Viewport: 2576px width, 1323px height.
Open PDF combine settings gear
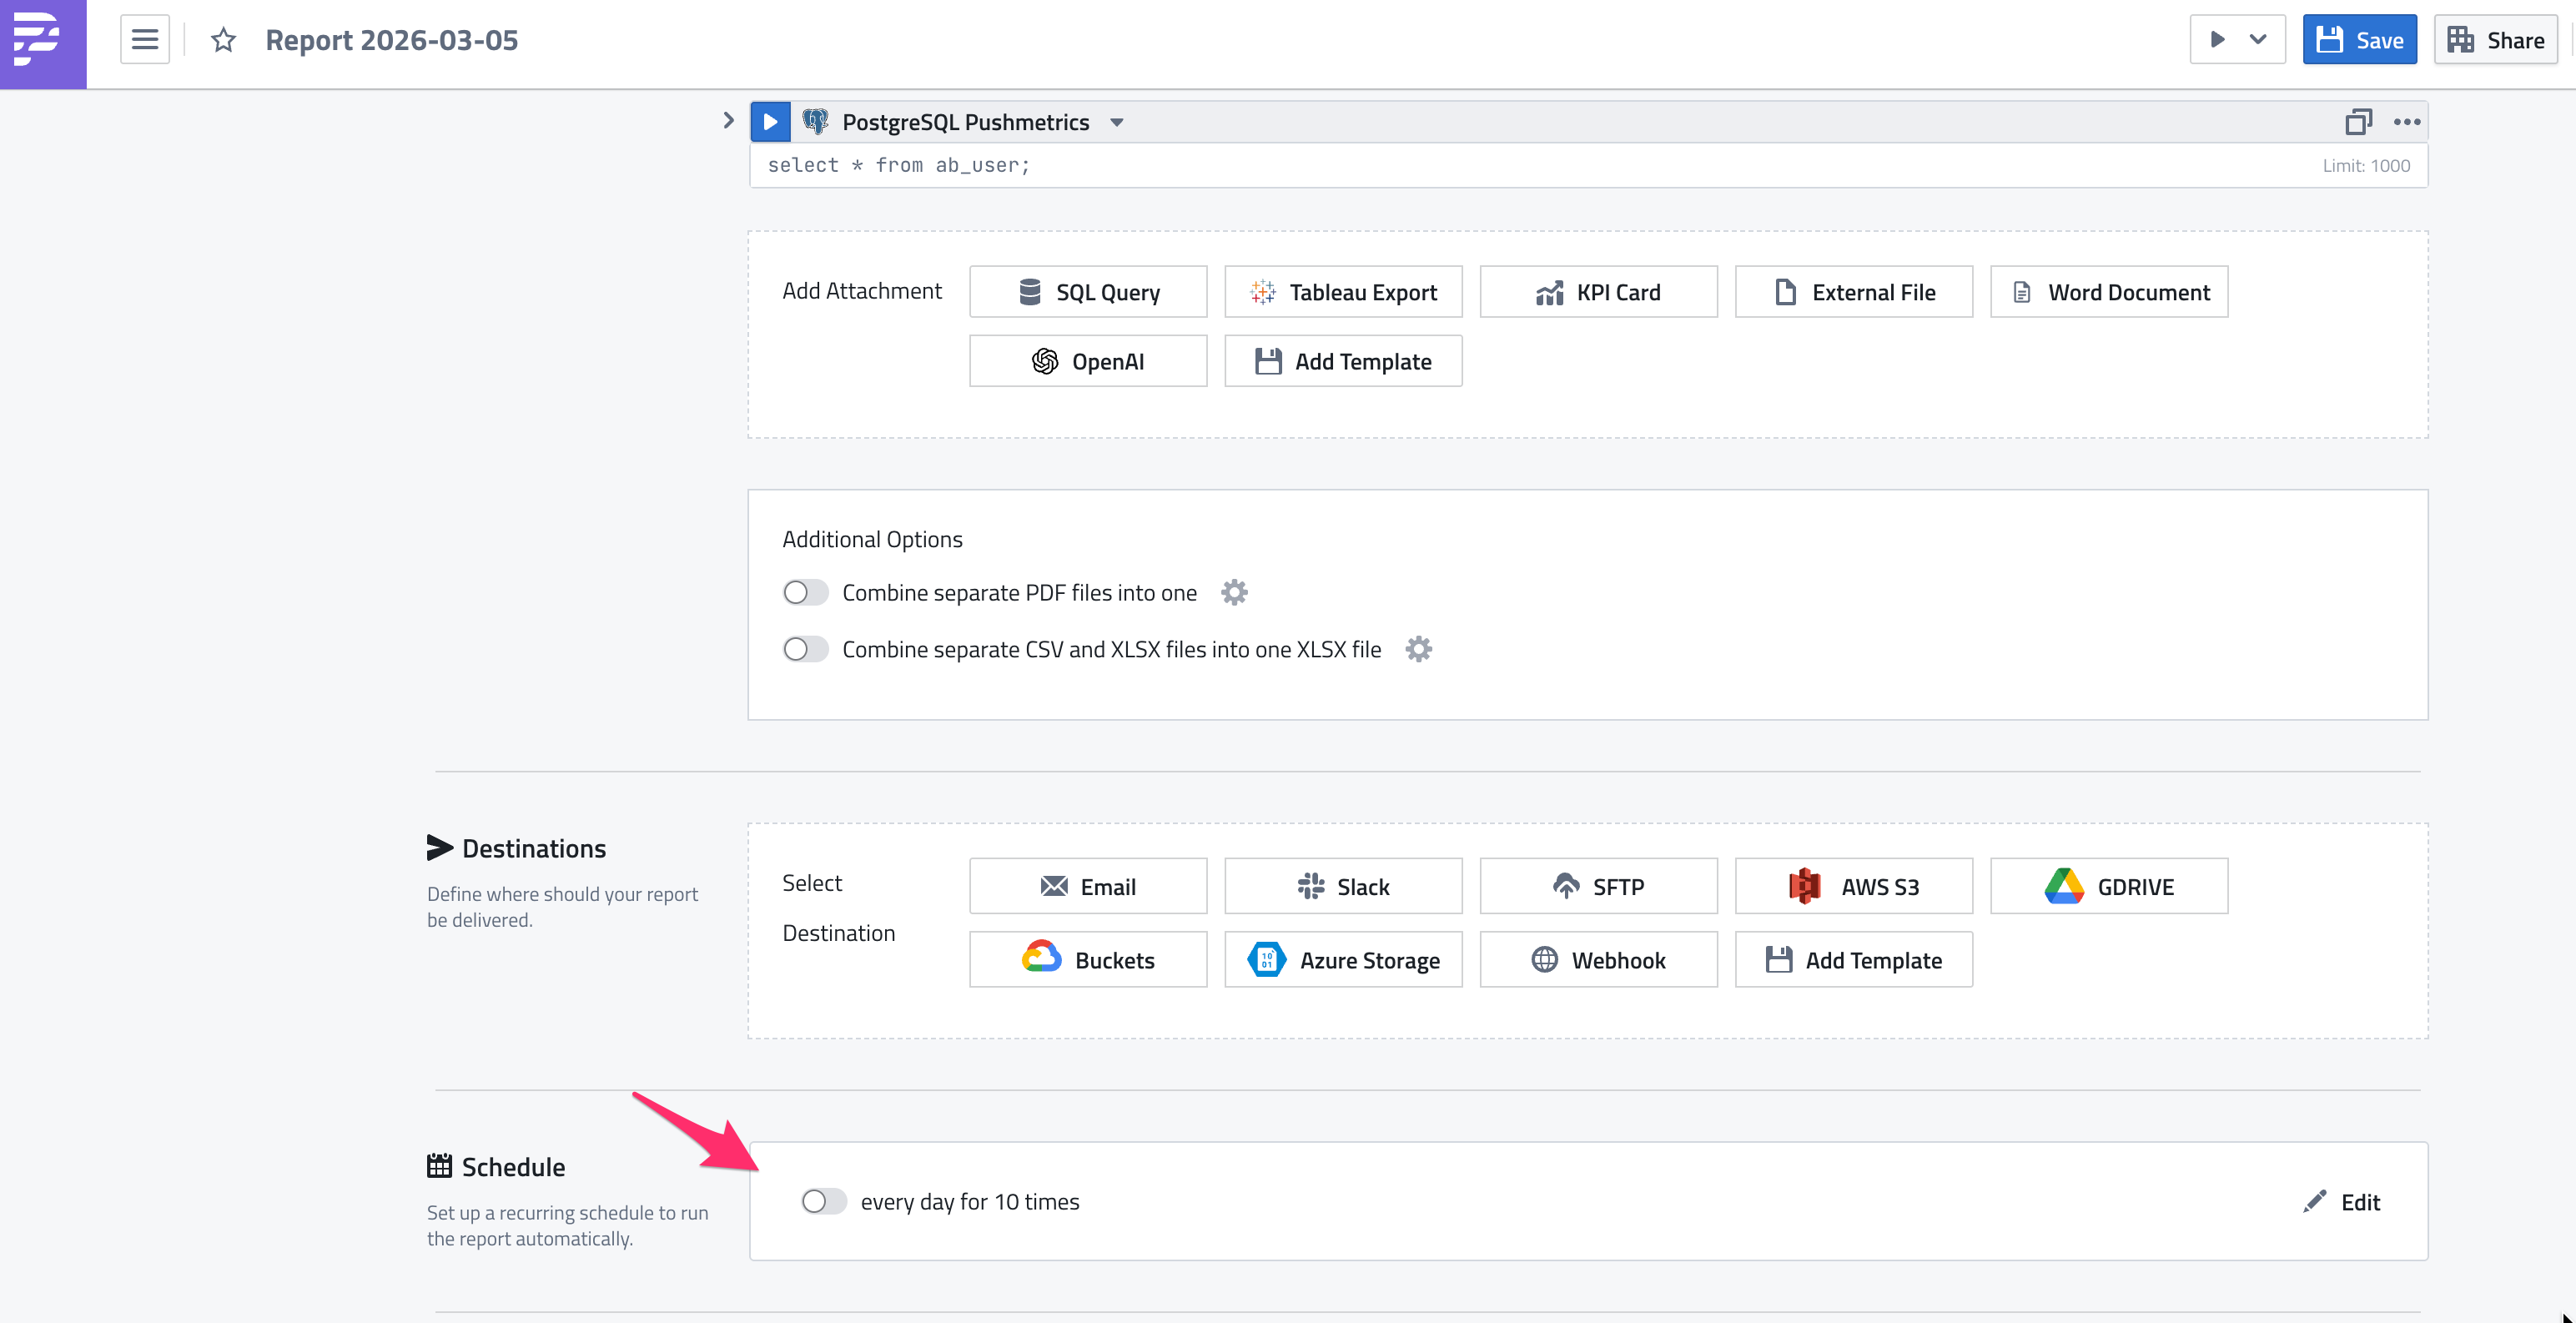point(1234,592)
